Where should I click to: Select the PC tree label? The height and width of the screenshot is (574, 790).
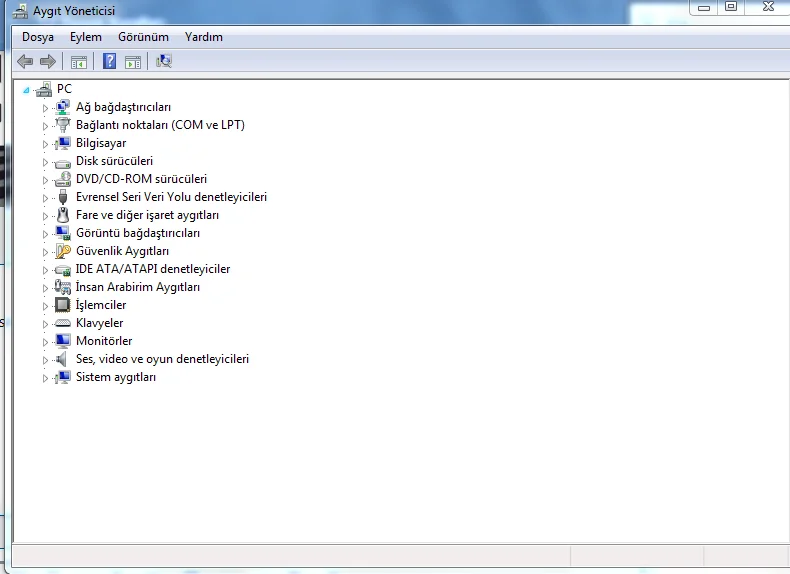(x=64, y=89)
